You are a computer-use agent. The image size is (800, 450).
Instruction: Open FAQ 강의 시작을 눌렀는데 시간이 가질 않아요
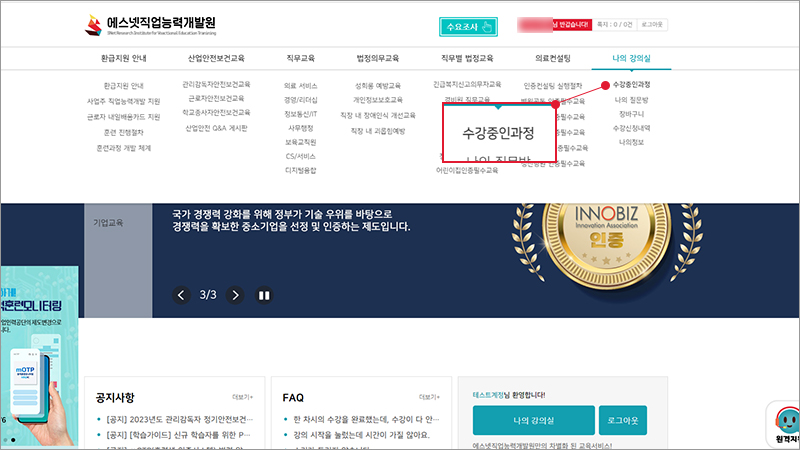click(x=362, y=435)
